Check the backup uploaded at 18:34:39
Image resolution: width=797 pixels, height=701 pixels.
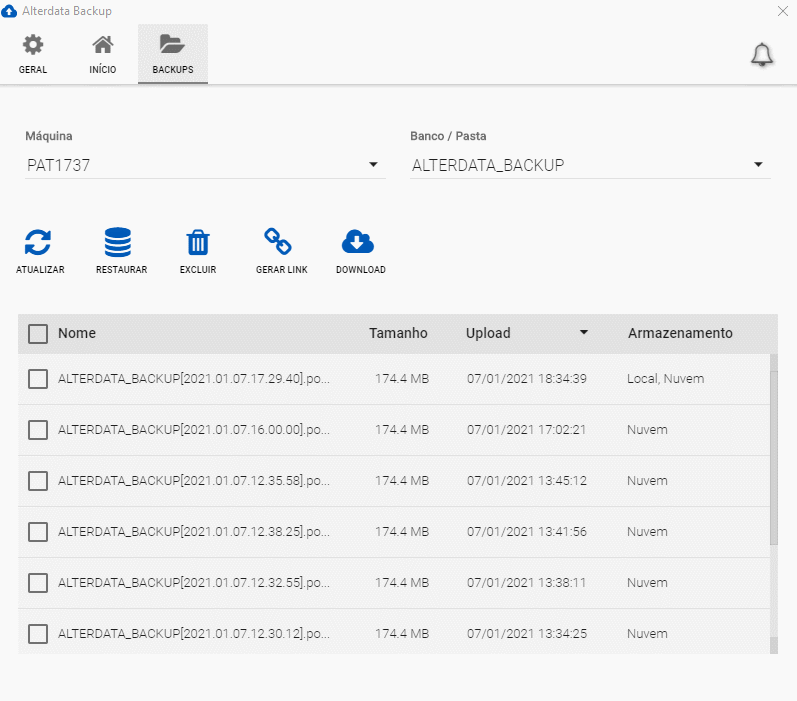point(38,379)
